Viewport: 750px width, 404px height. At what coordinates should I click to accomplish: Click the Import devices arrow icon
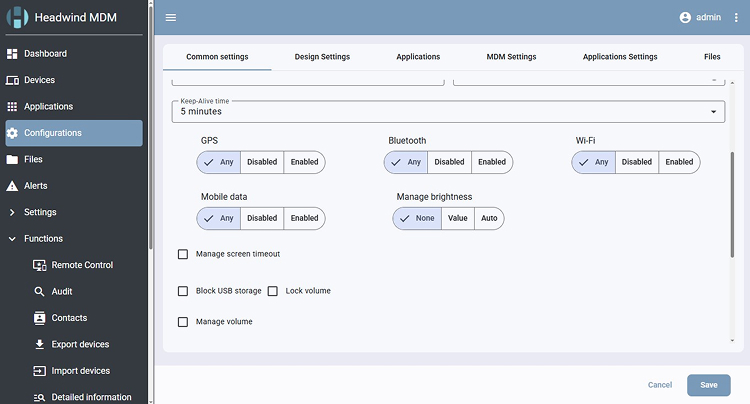coord(39,371)
